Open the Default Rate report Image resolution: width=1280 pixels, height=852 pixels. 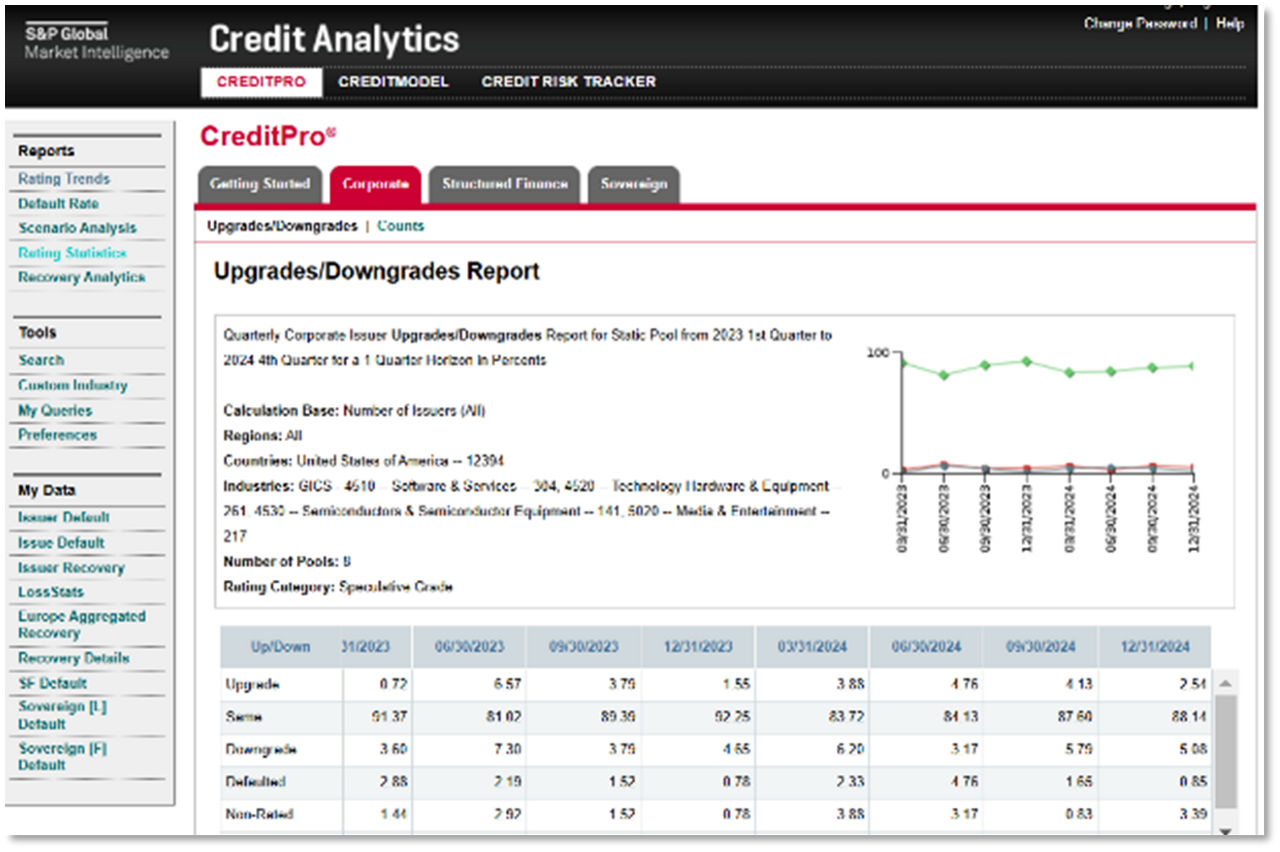(58, 203)
